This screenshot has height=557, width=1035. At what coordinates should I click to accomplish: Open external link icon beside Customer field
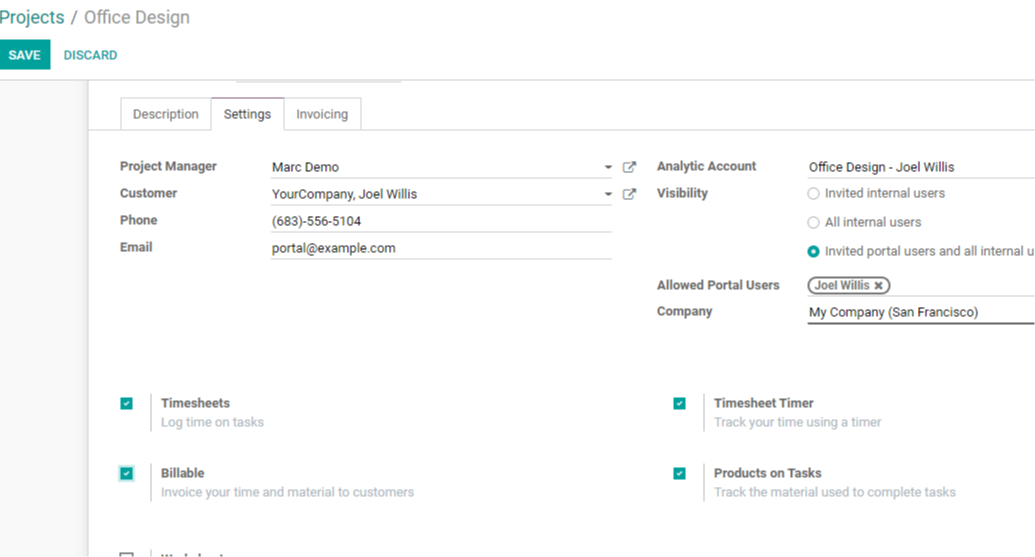(629, 194)
